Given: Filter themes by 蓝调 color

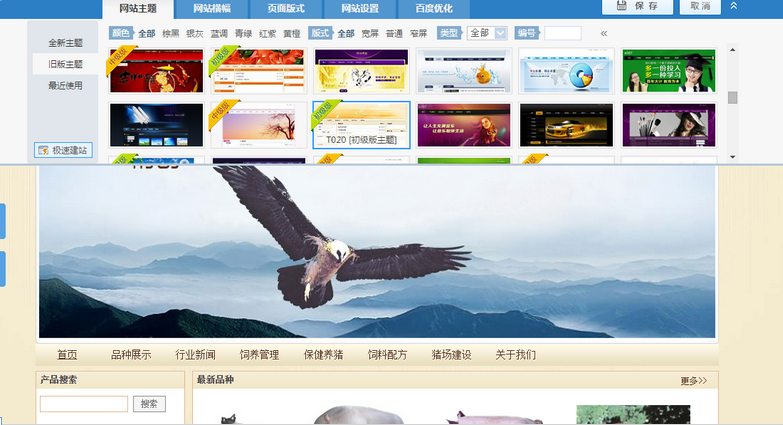Looking at the screenshot, I should (219, 33).
